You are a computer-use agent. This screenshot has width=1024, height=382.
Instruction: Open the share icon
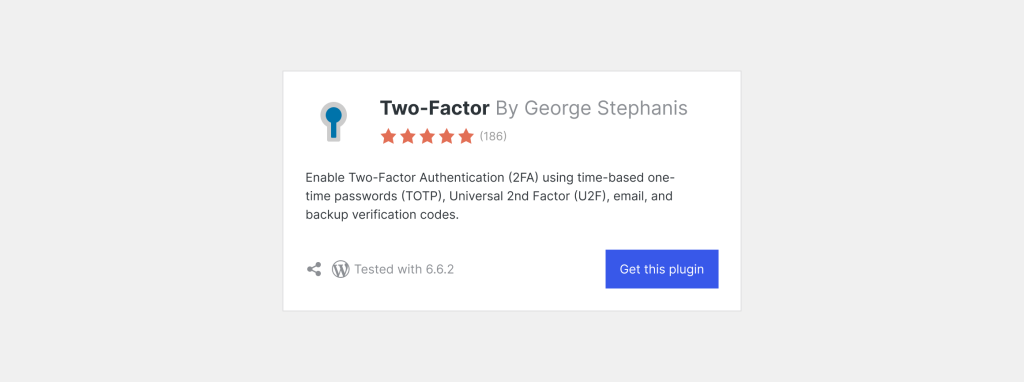tap(314, 269)
